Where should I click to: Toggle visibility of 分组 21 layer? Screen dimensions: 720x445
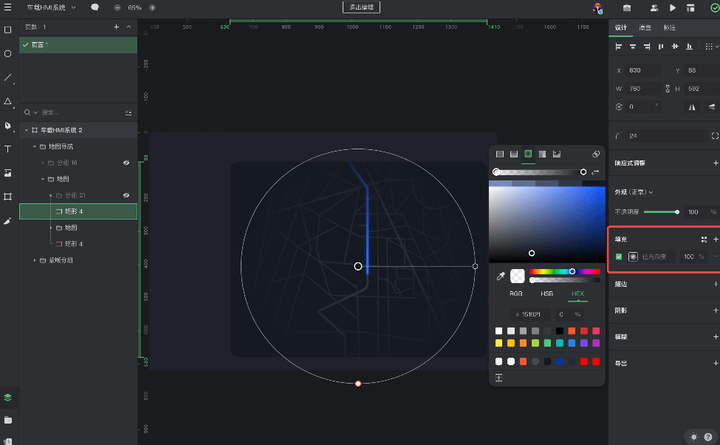[x=126, y=195]
